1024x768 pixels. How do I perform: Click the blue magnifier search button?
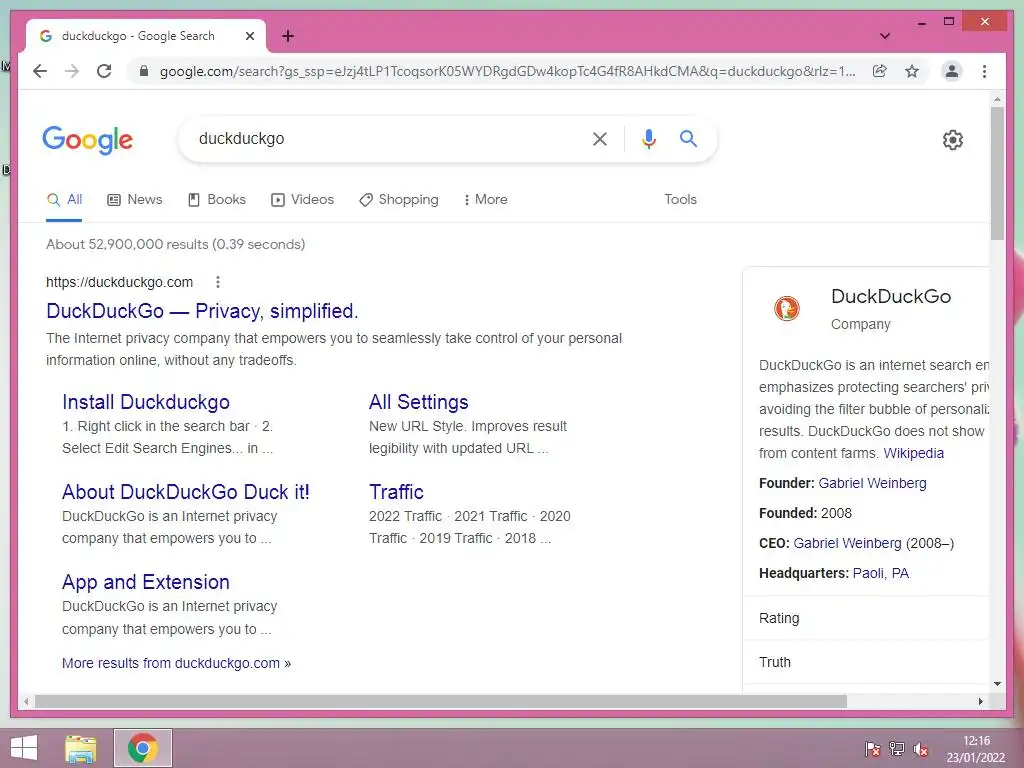click(x=688, y=138)
